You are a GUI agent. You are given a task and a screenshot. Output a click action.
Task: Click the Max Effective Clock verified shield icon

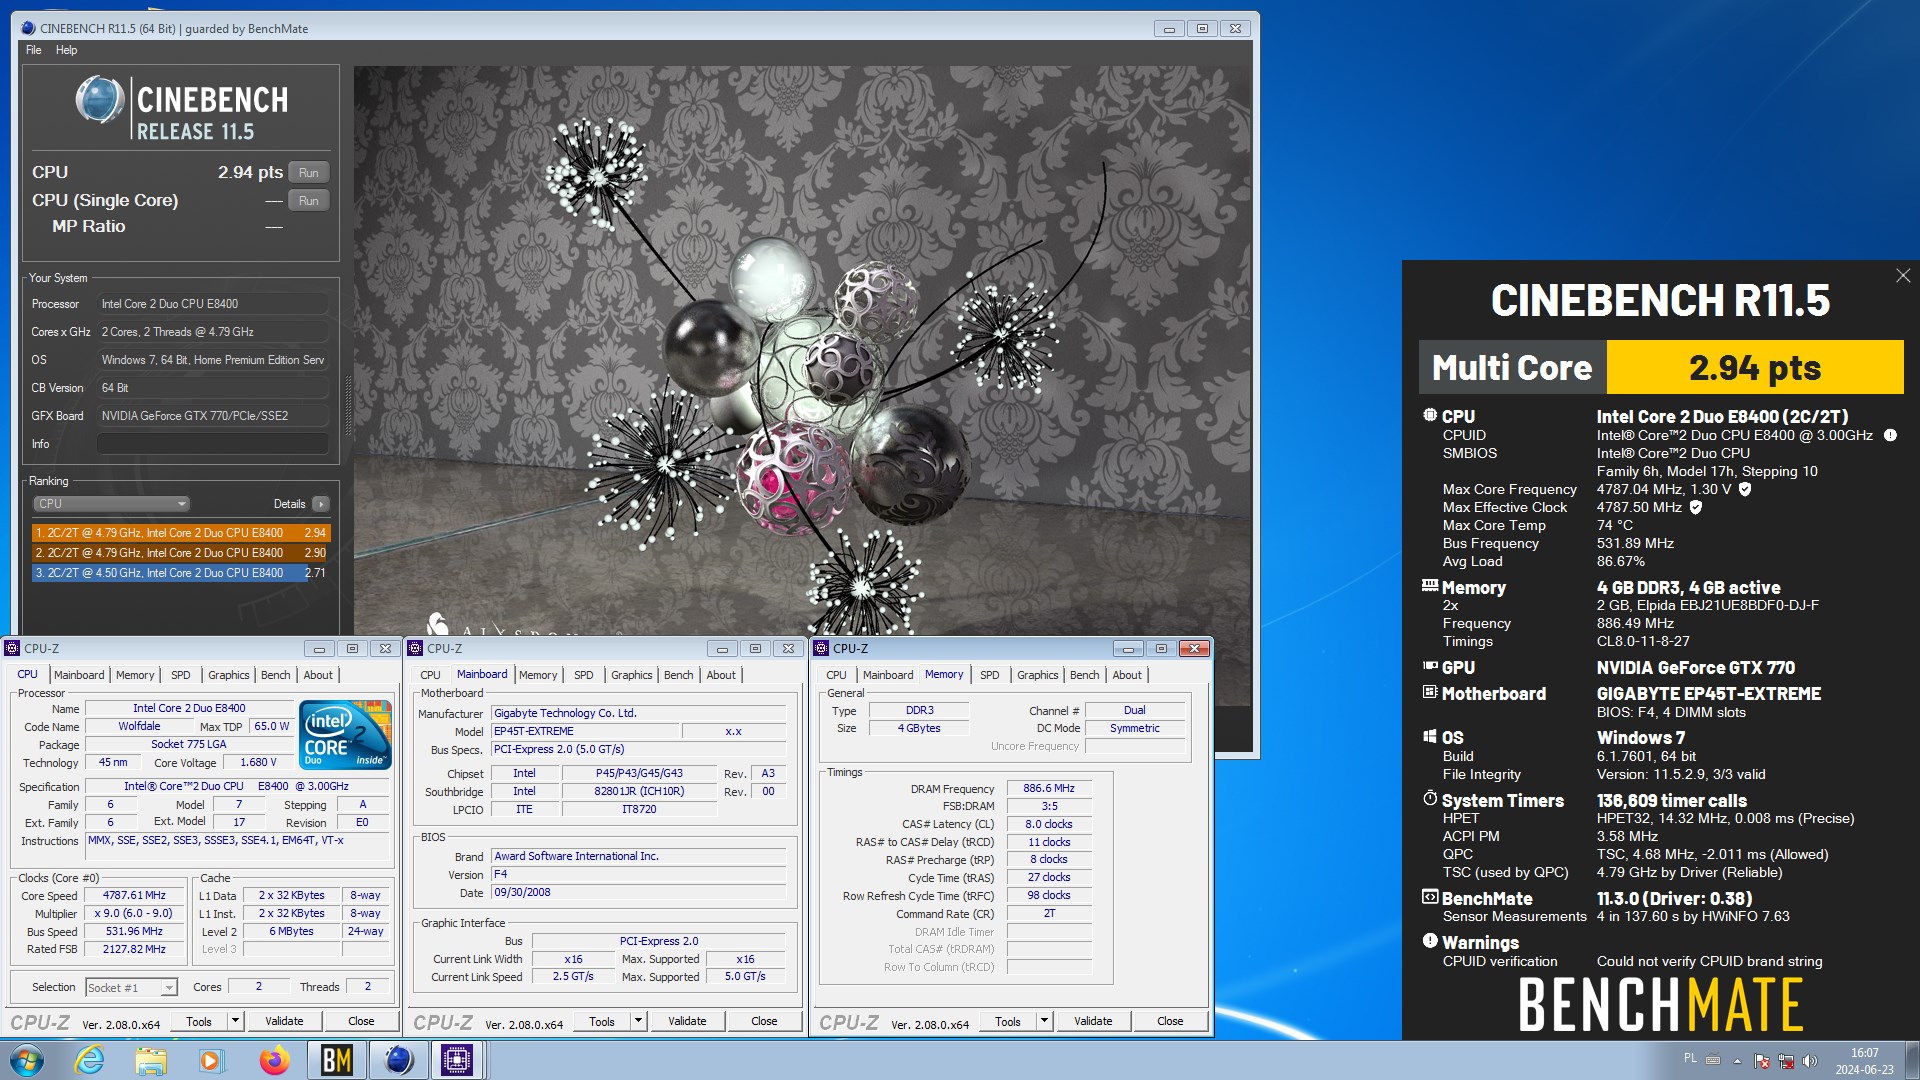(x=1696, y=507)
